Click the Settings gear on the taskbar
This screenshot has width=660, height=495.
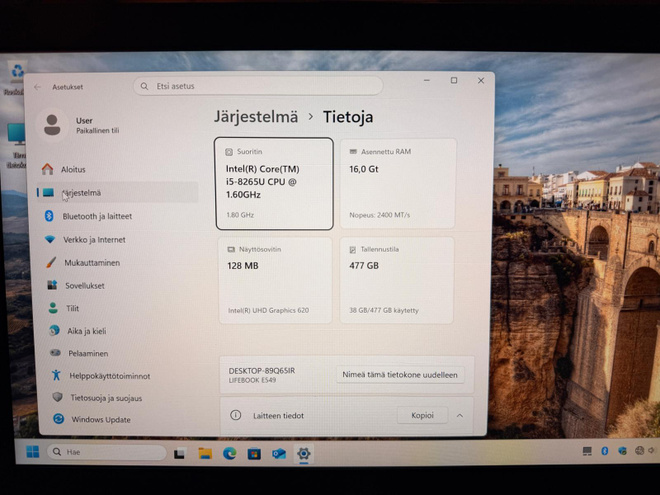point(304,453)
